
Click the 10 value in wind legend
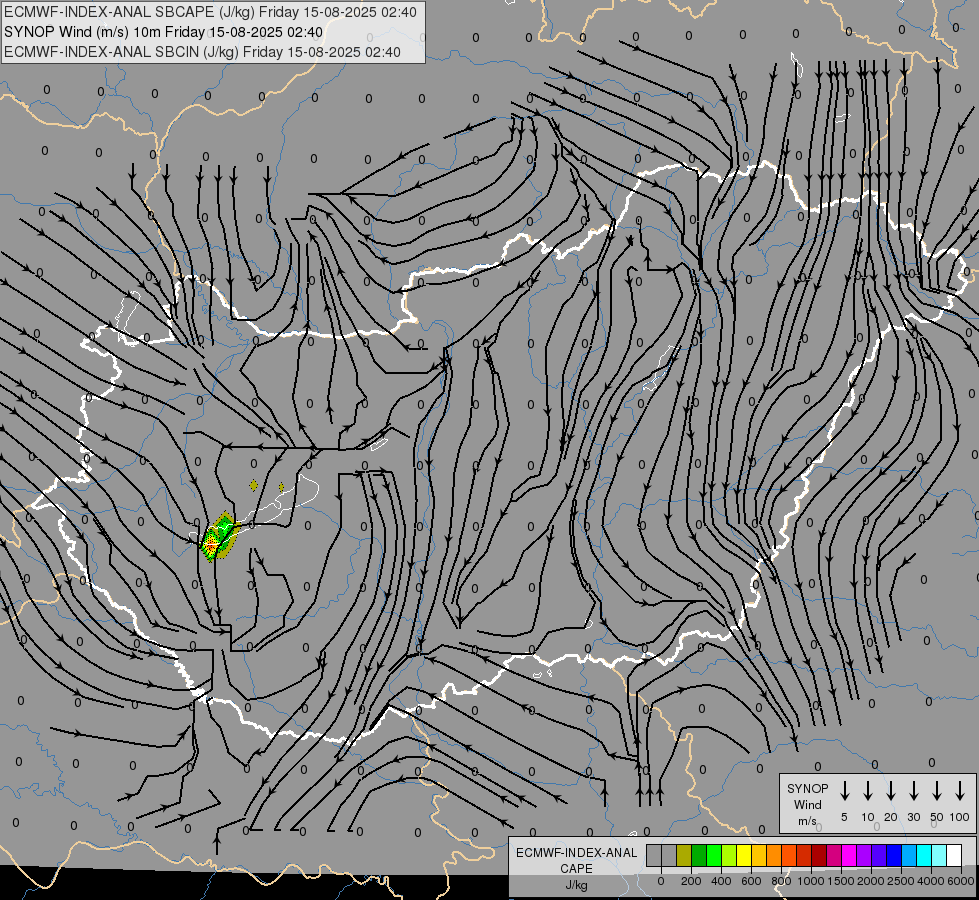click(x=867, y=817)
